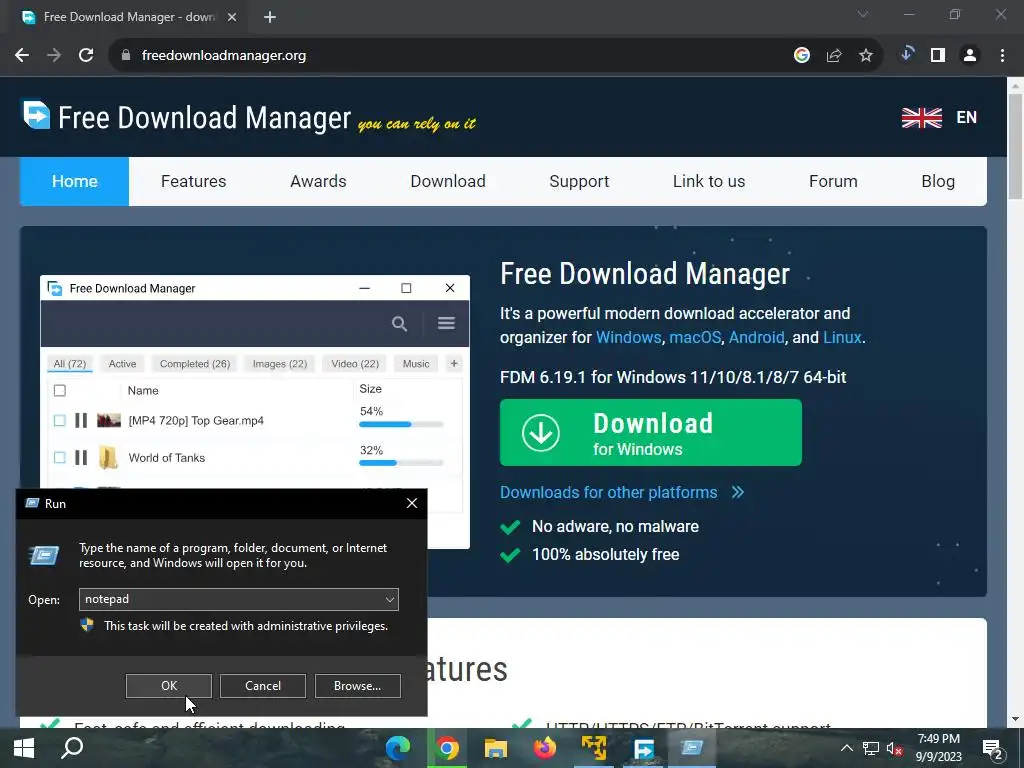Click the 32% progress bar for World of Tanks

pyautogui.click(x=401, y=463)
